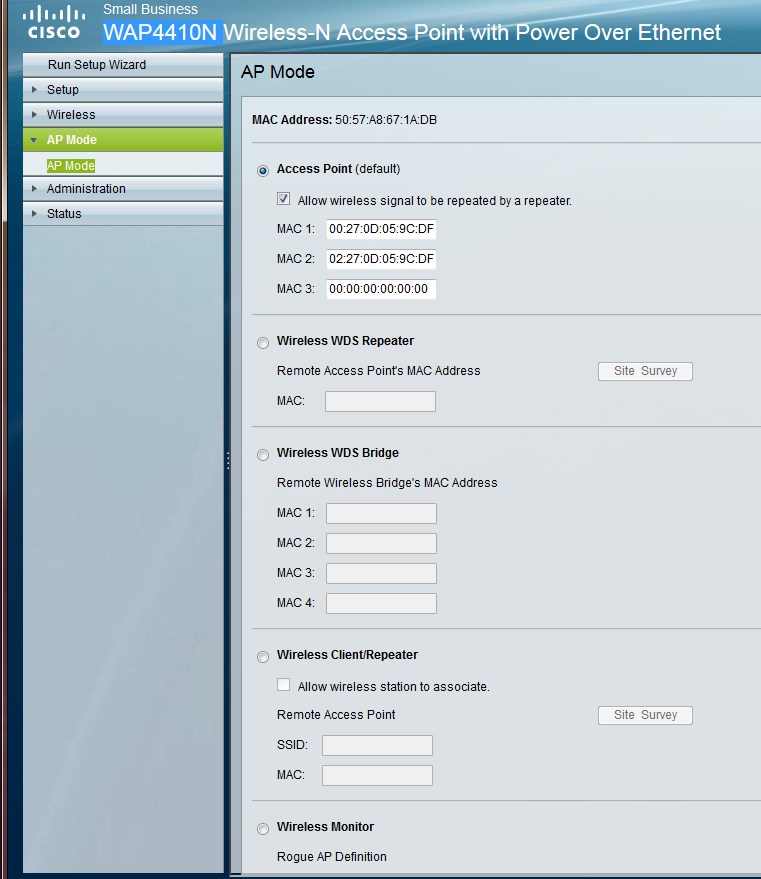761x879 pixels.
Task: Click the Remote Access Point's MAC Address label
Action: click(378, 371)
